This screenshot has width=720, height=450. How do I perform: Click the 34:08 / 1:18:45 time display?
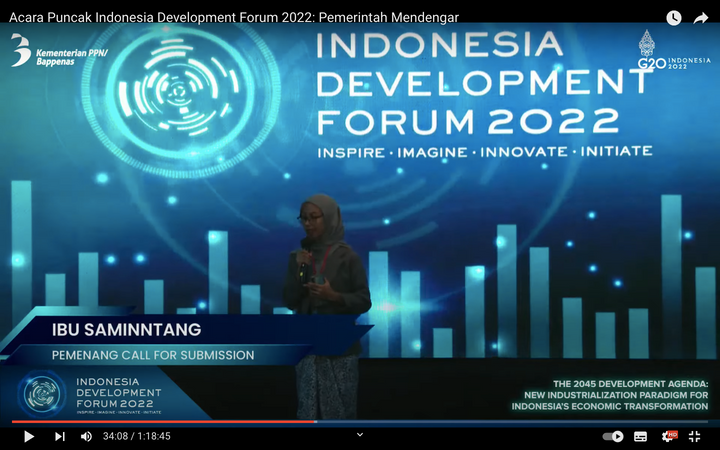pos(136,436)
